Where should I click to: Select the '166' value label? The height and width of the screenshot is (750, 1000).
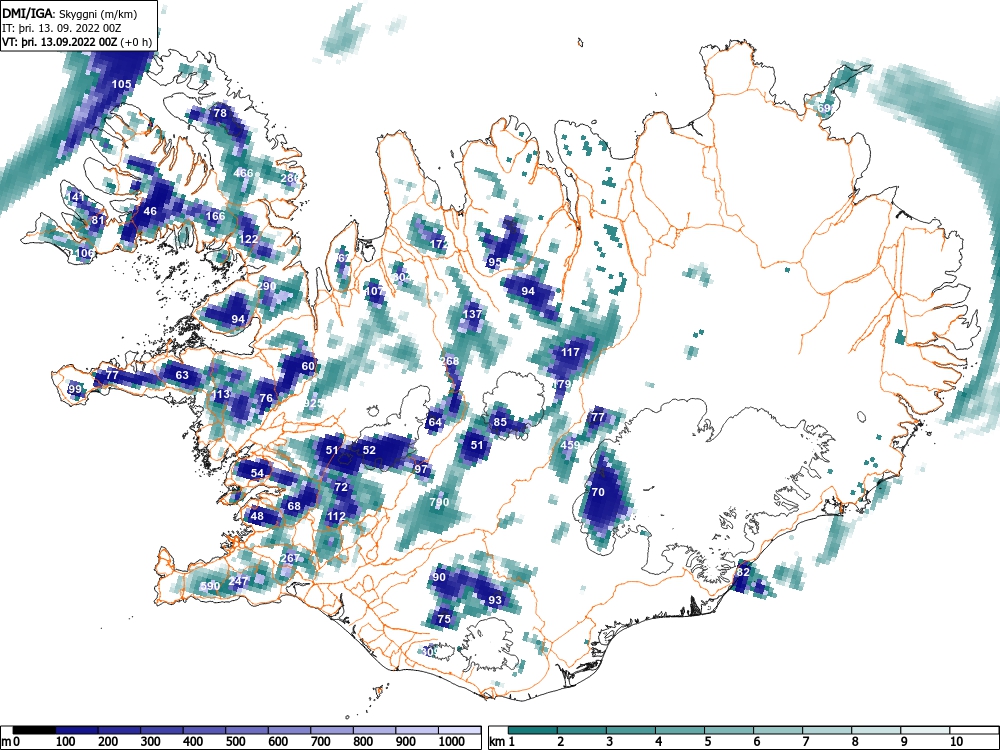pyautogui.click(x=216, y=216)
